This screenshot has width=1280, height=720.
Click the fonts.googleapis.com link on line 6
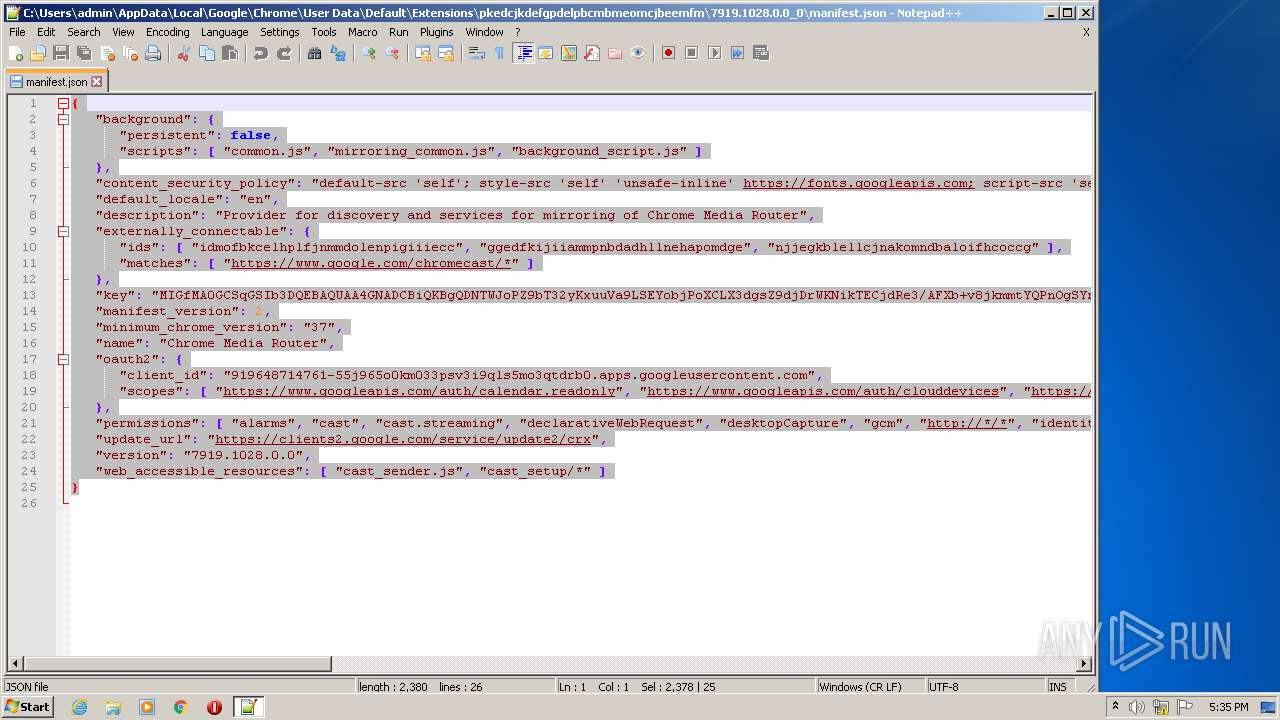[x=858, y=183]
